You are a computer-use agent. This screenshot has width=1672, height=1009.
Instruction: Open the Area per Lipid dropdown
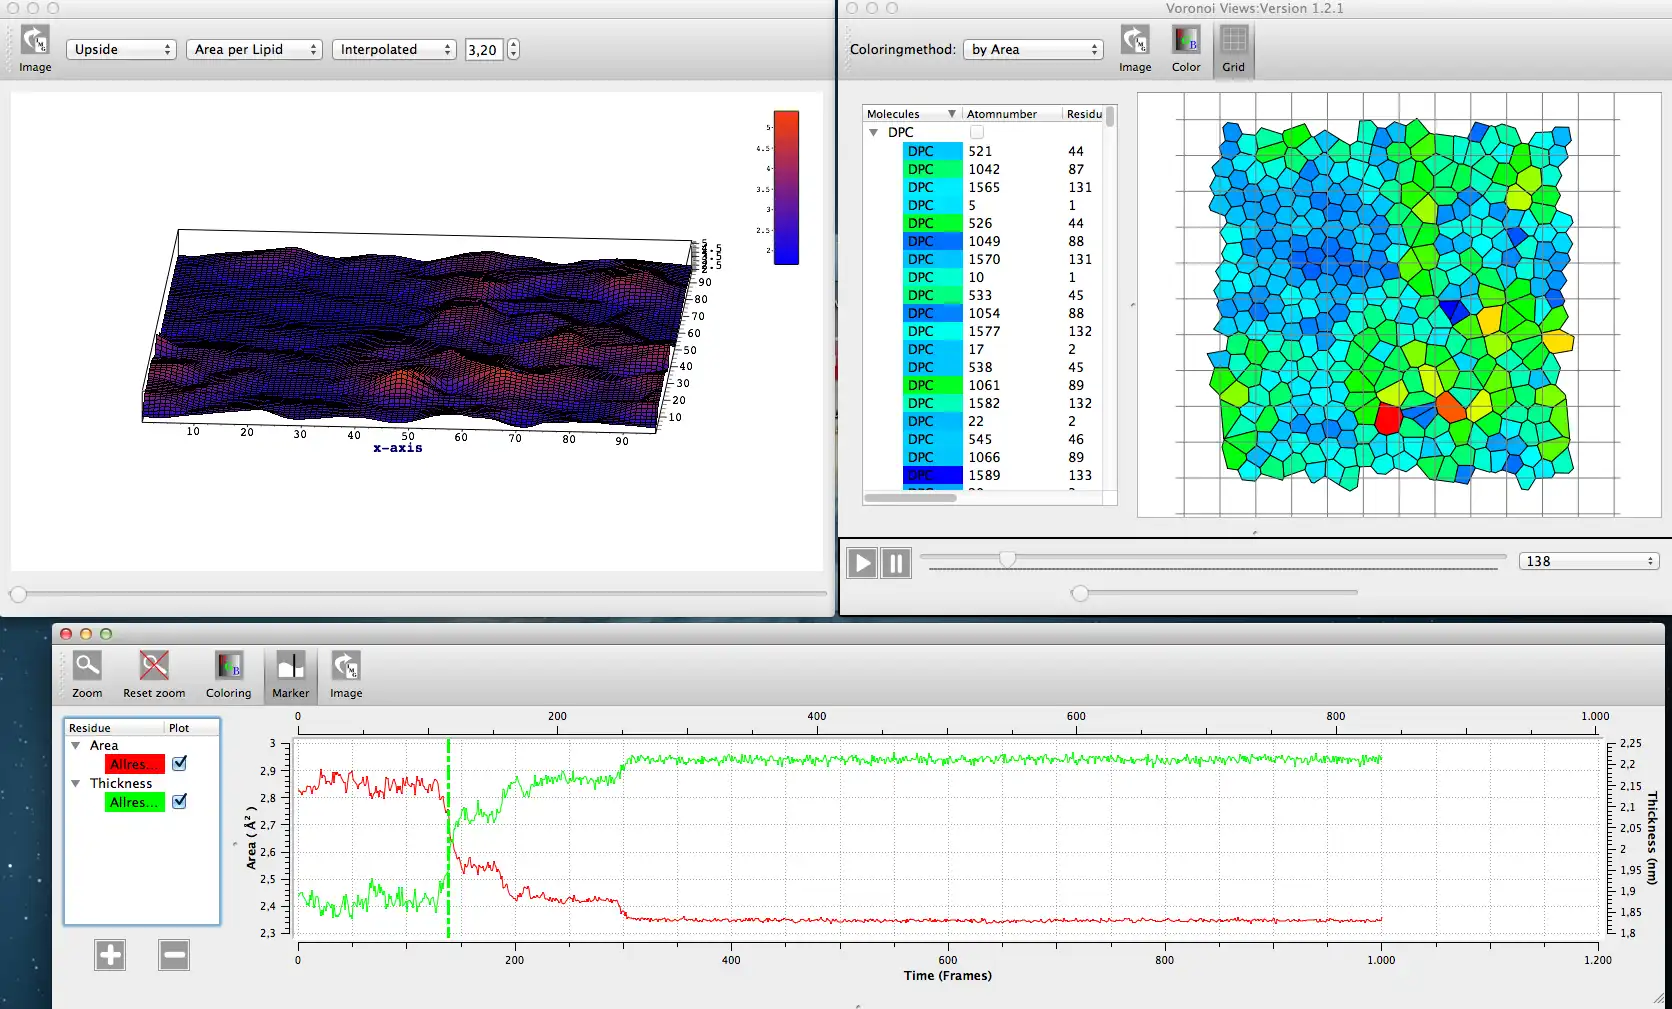pyautogui.click(x=254, y=49)
